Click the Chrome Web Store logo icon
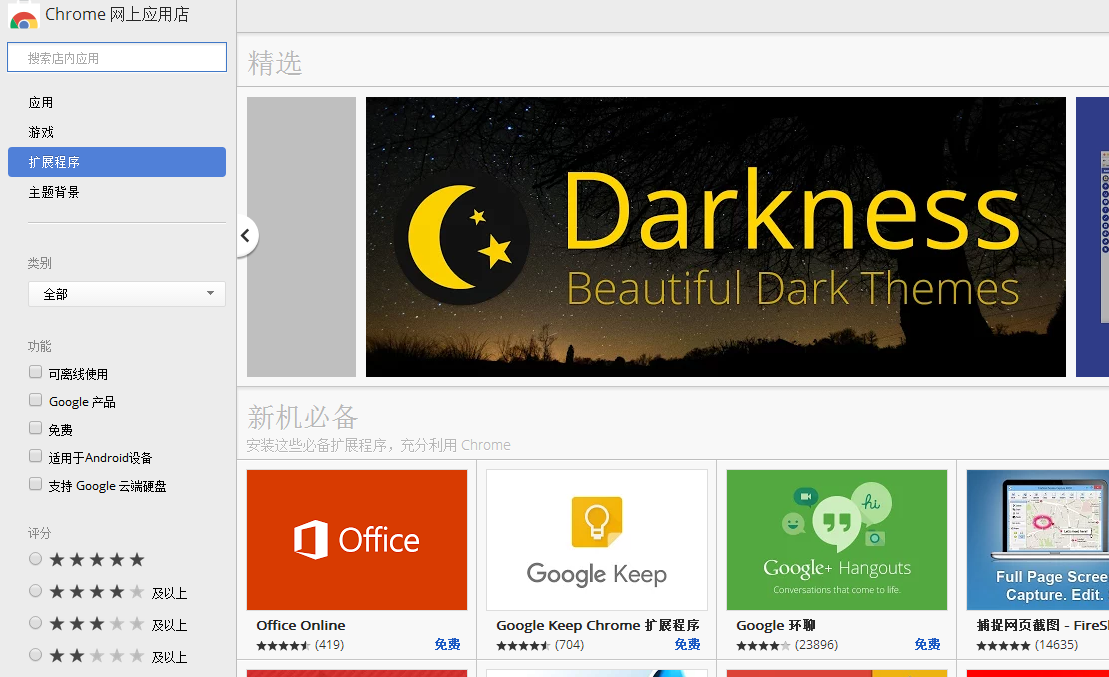 point(23,15)
